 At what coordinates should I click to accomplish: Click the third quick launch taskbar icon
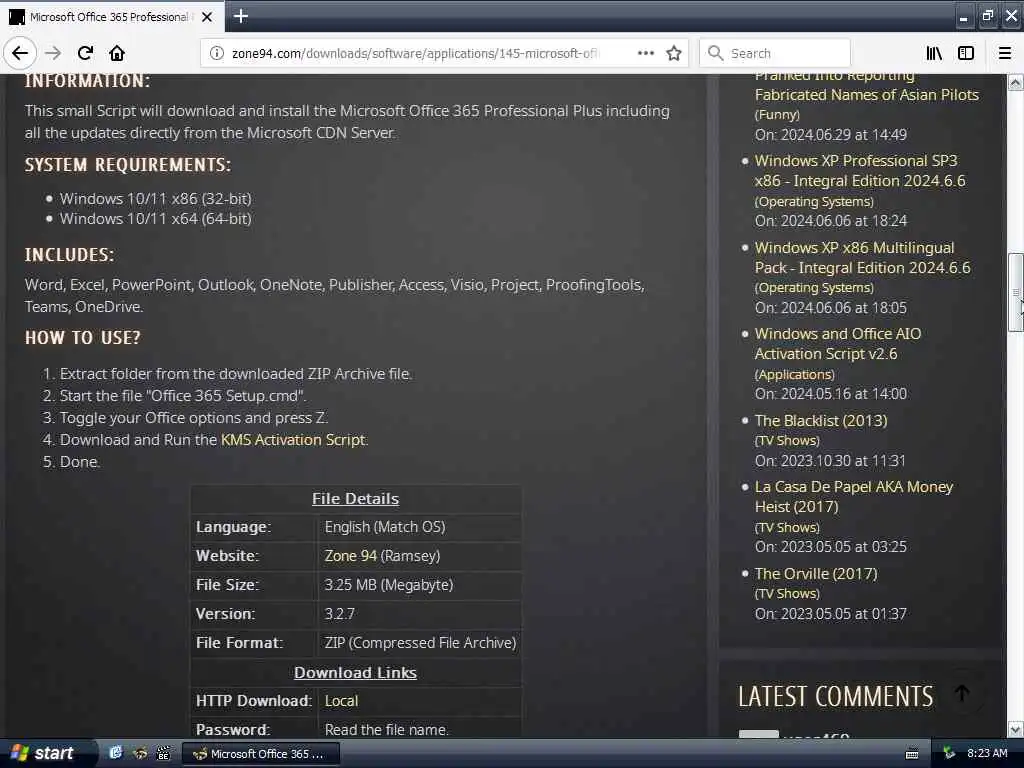[x=163, y=754]
